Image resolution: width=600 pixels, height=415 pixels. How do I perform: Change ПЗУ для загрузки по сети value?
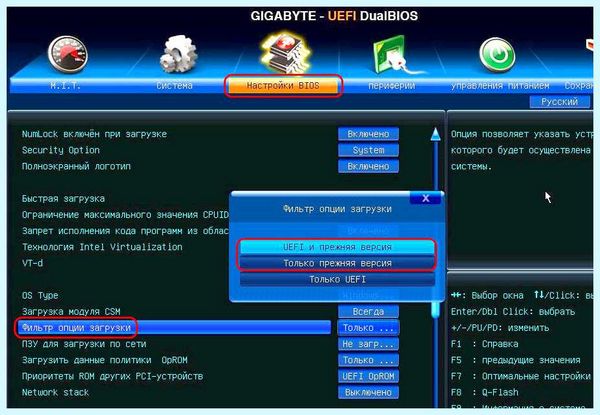[368, 344]
